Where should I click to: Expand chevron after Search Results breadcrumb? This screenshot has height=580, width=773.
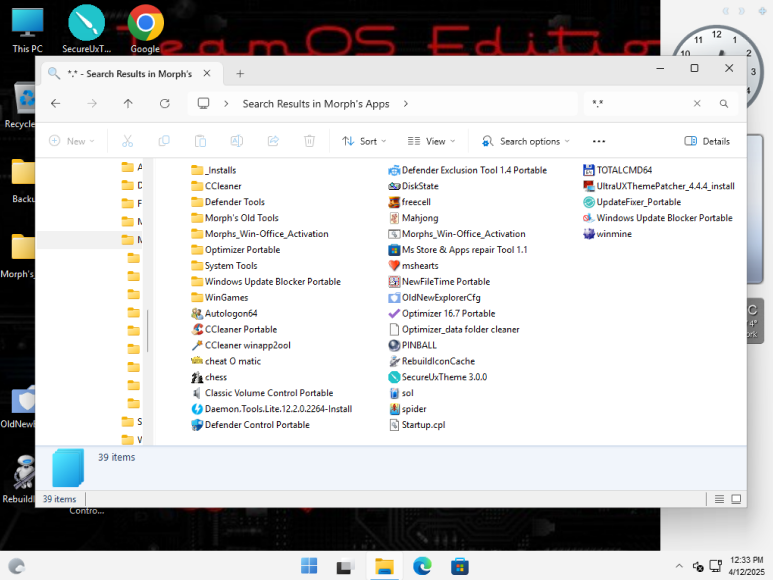[x=406, y=103]
